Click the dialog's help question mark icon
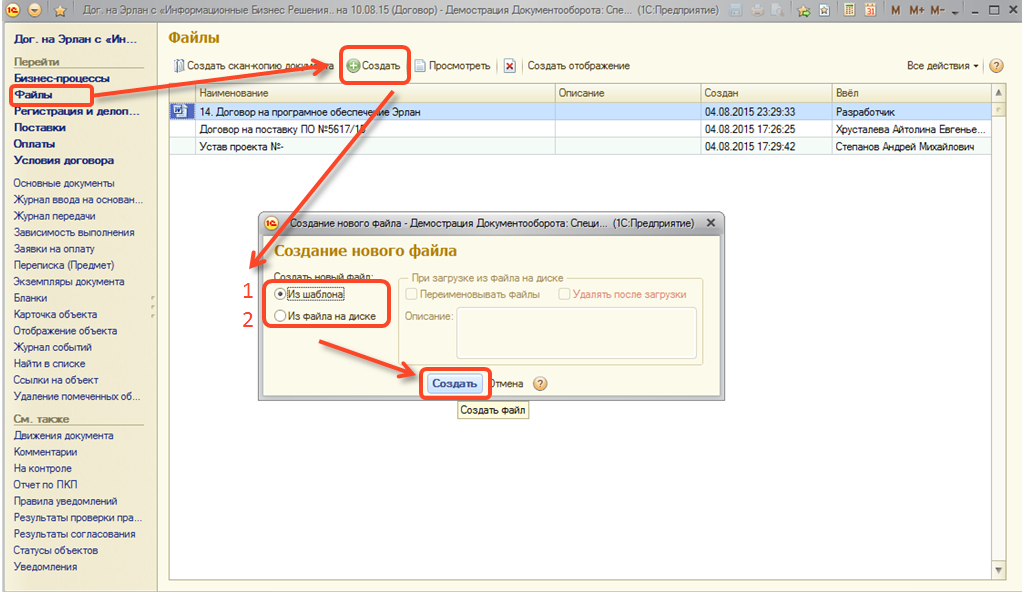 point(540,383)
